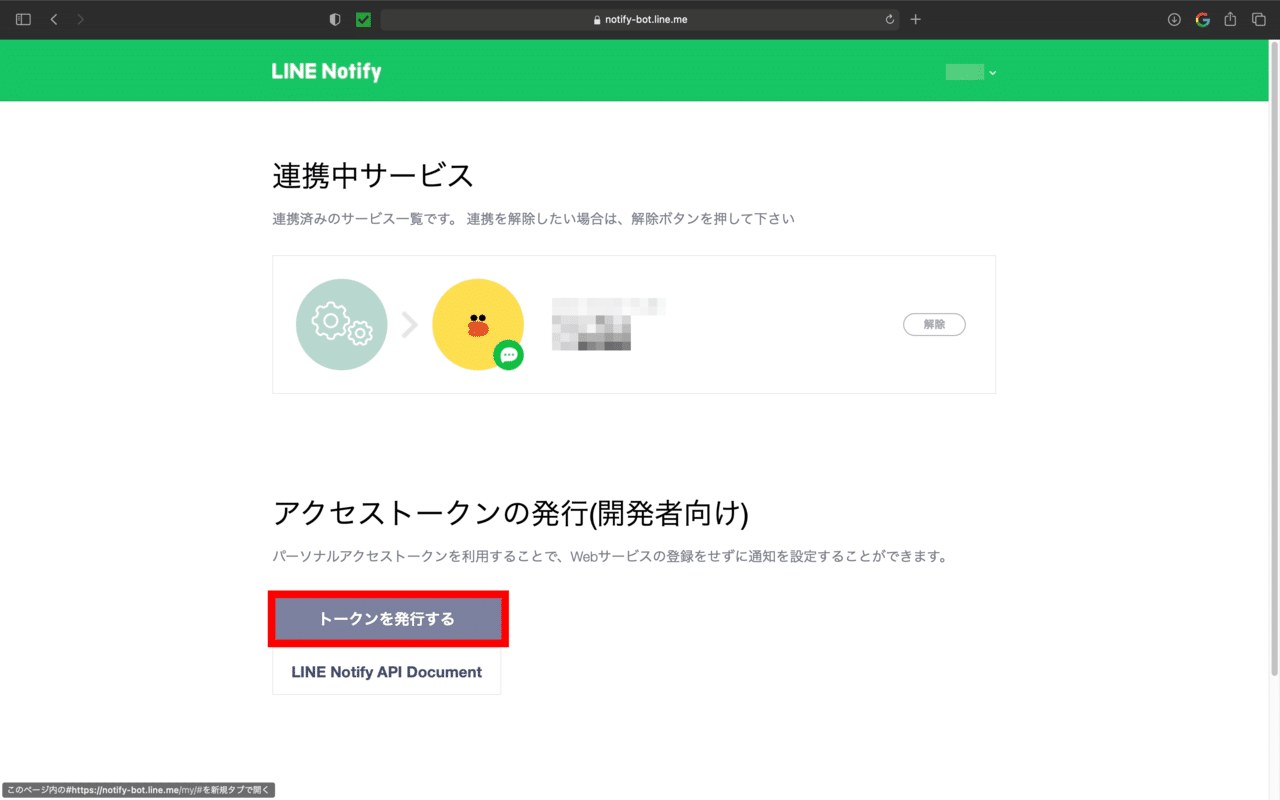This screenshot has height=800, width=1280.
Task: Go forward with the browser forward arrow
Action: [x=80, y=19]
